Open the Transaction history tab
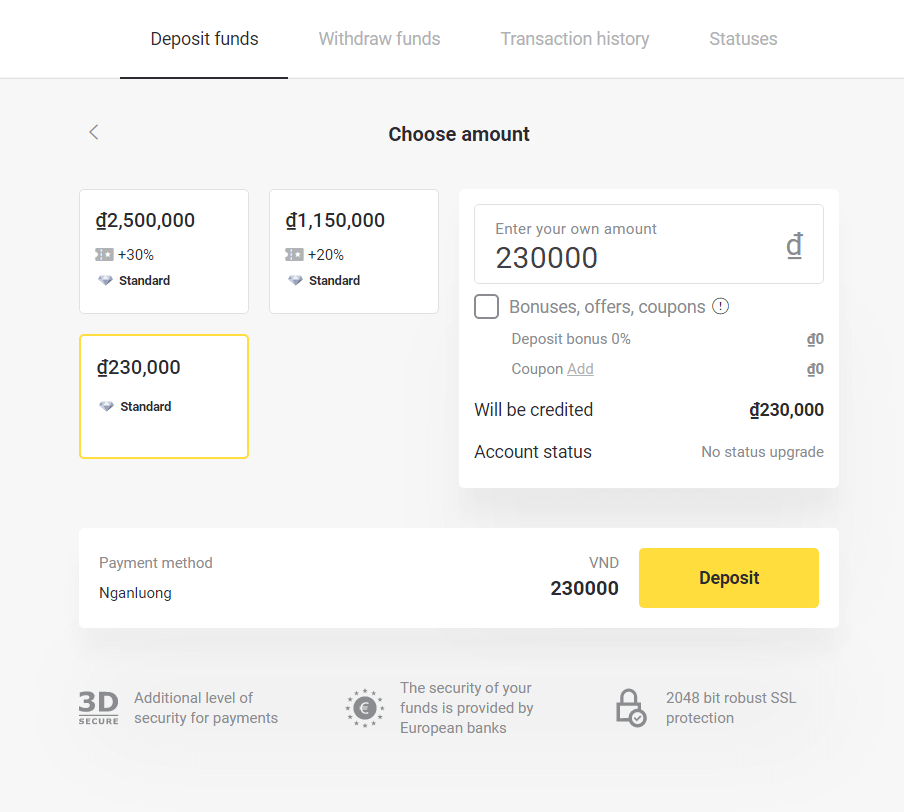904x812 pixels. click(574, 38)
